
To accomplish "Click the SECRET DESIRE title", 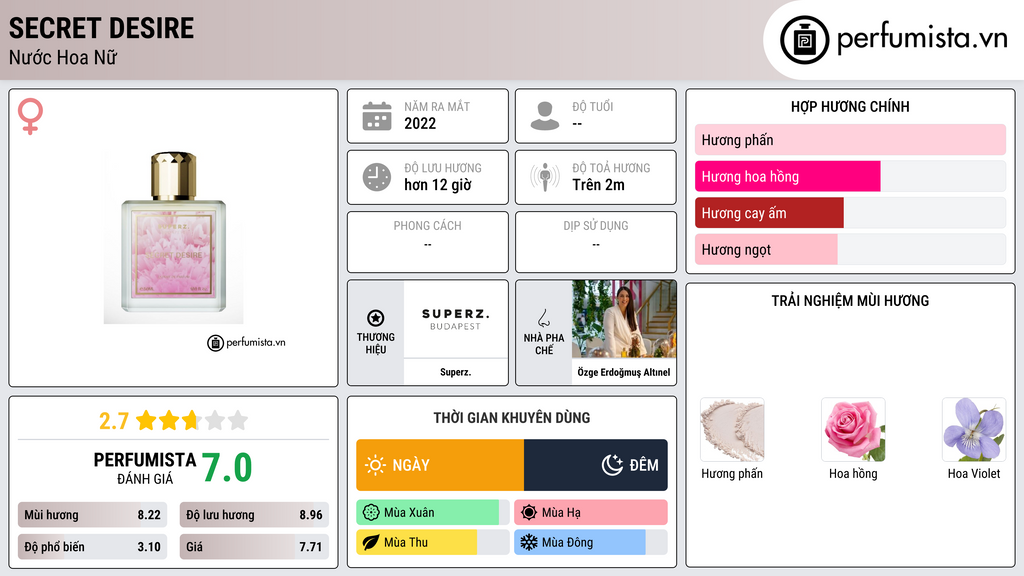I will click(x=101, y=28).
